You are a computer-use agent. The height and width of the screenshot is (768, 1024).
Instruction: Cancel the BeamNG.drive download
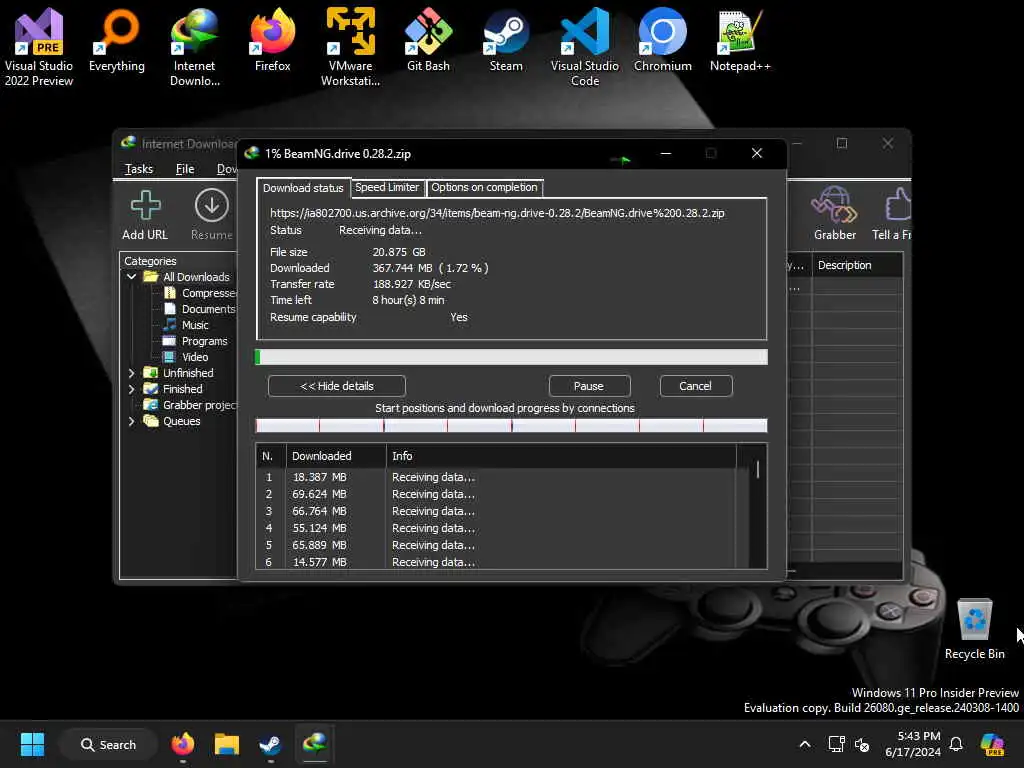[696, 386]
